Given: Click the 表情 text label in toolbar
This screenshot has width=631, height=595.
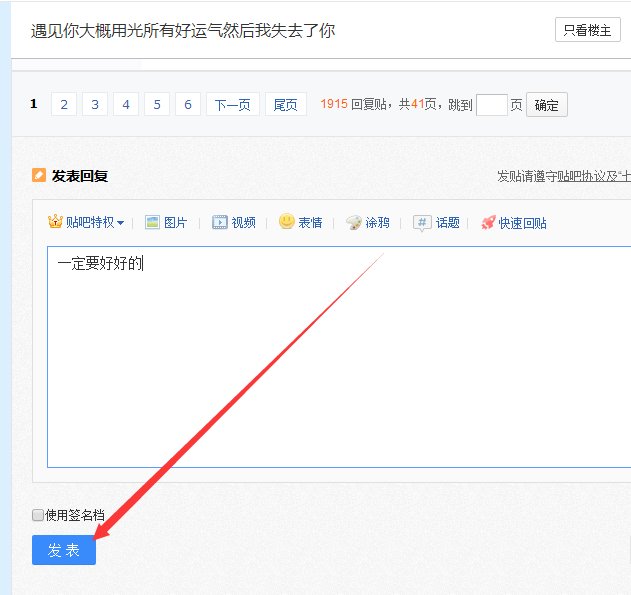Looking at the screenshot, I should [x=310, y=222].
